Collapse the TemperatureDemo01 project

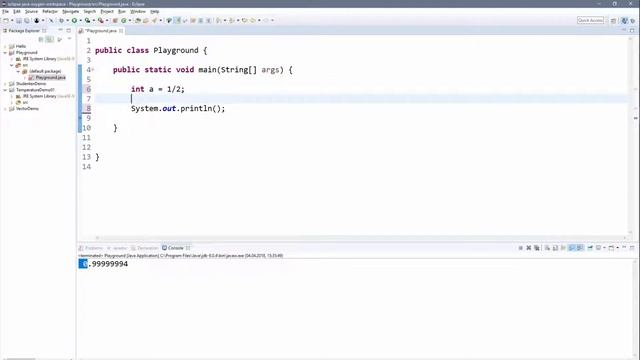[x=5, y=90]
